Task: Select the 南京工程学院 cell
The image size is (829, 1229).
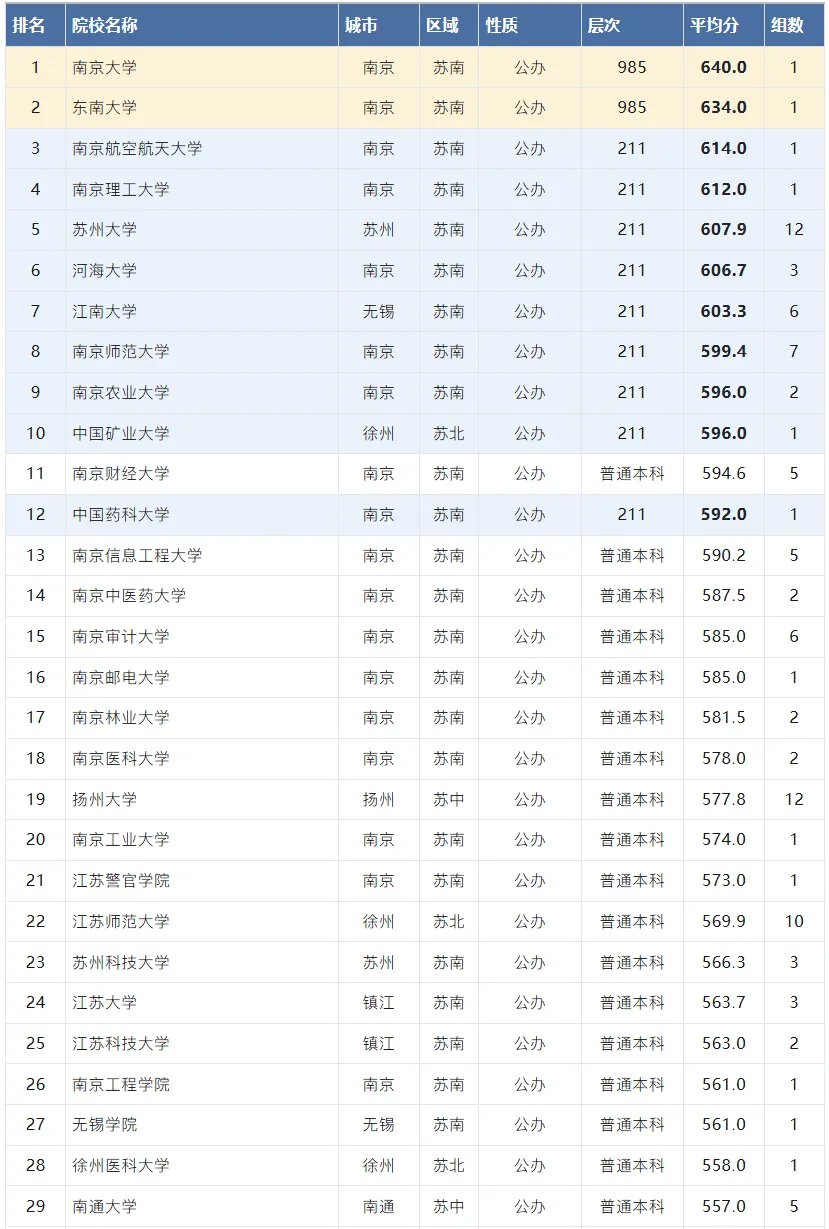Action: (201, 1085)
